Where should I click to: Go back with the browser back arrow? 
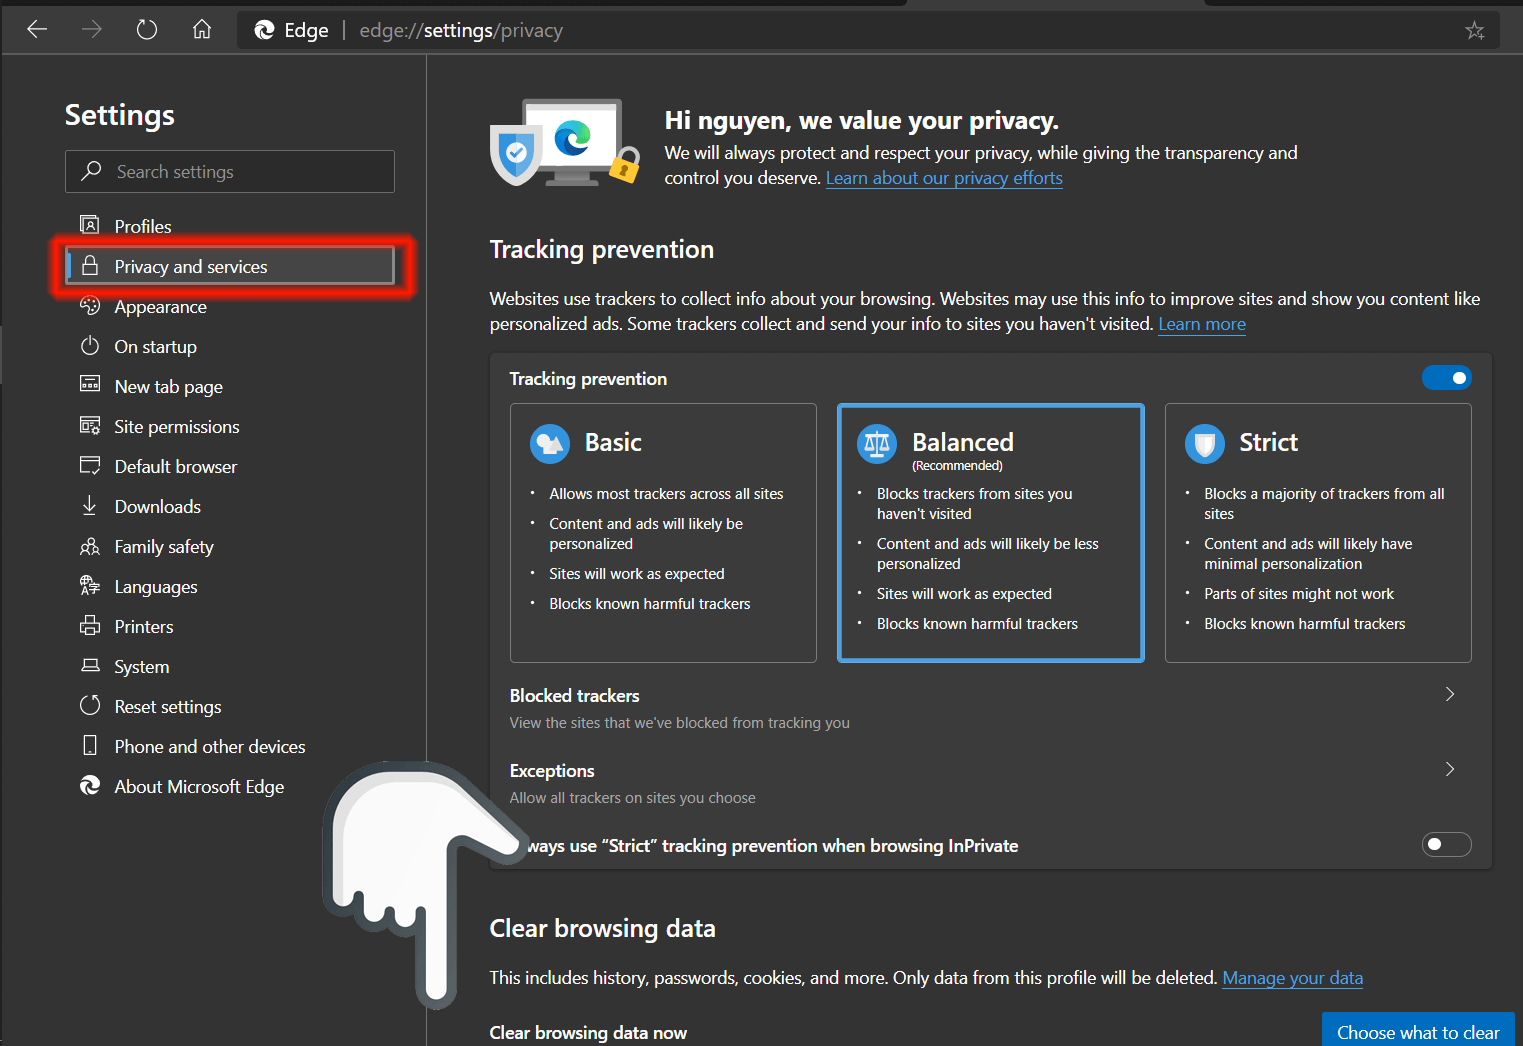[x=37, y=30]
